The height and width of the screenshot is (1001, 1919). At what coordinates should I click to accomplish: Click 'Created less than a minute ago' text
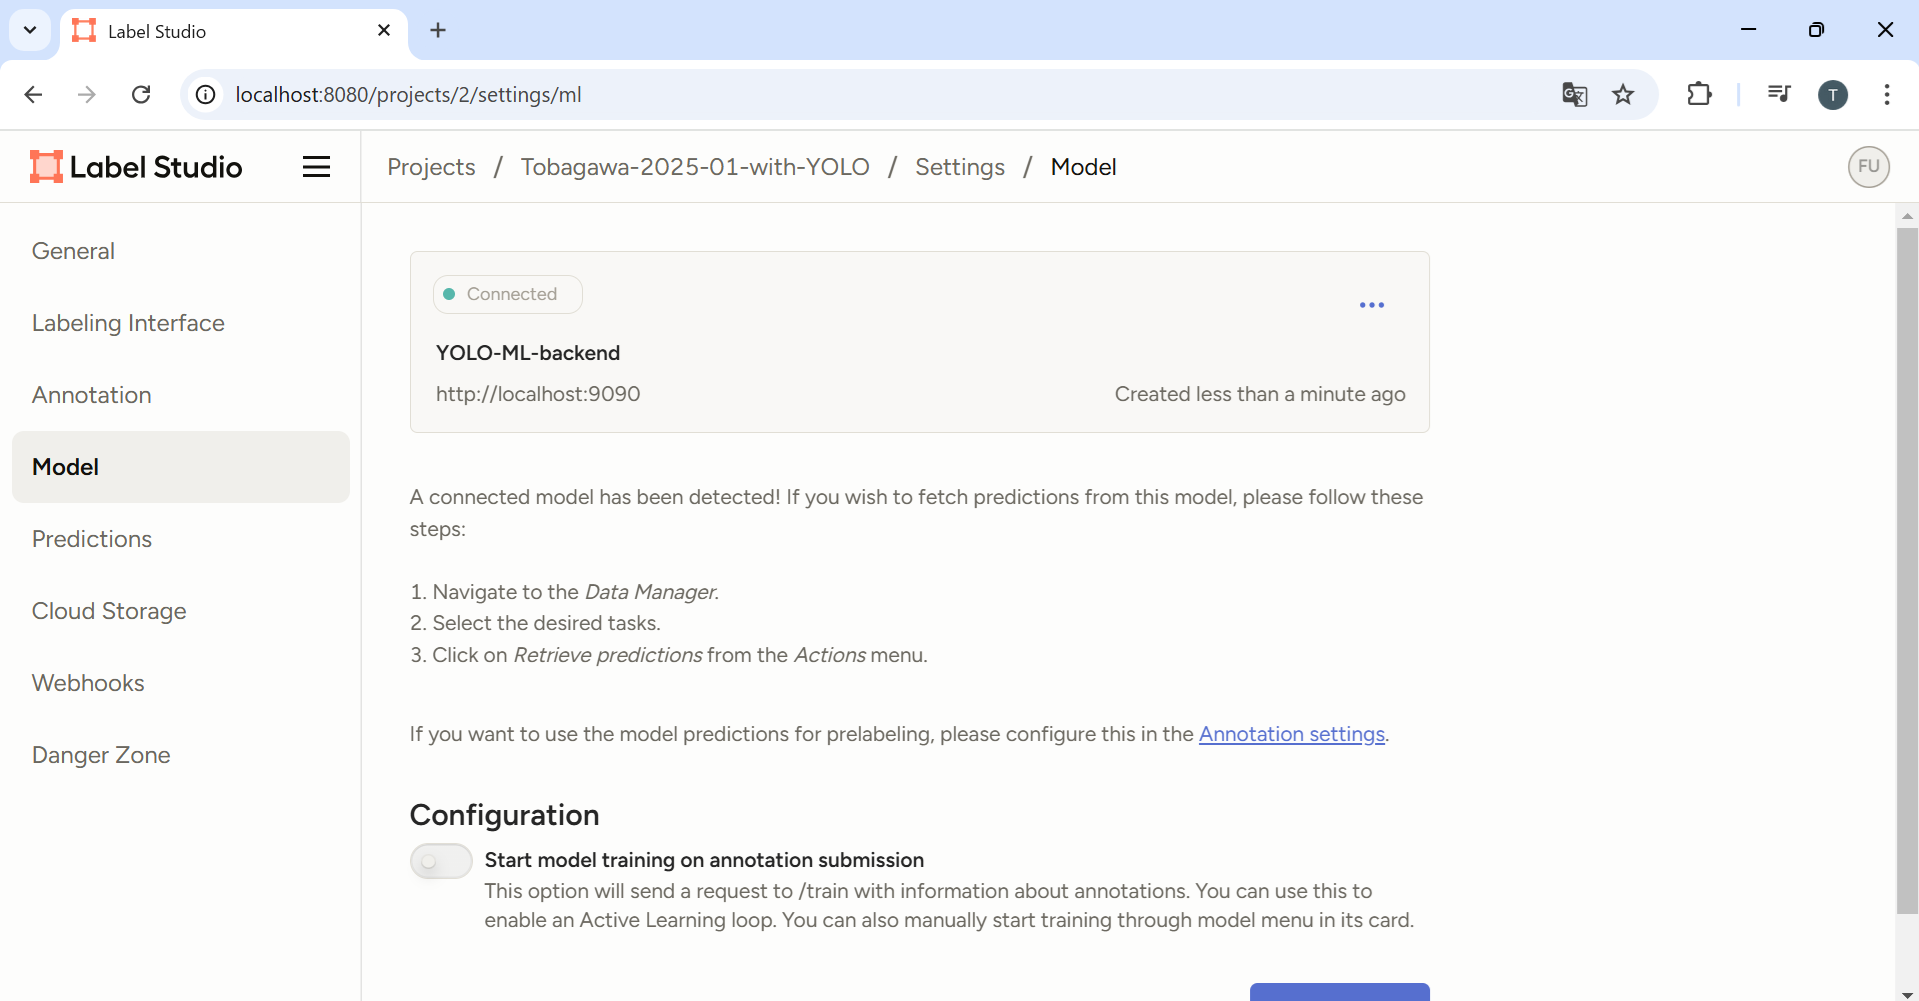click(1260, 394)
